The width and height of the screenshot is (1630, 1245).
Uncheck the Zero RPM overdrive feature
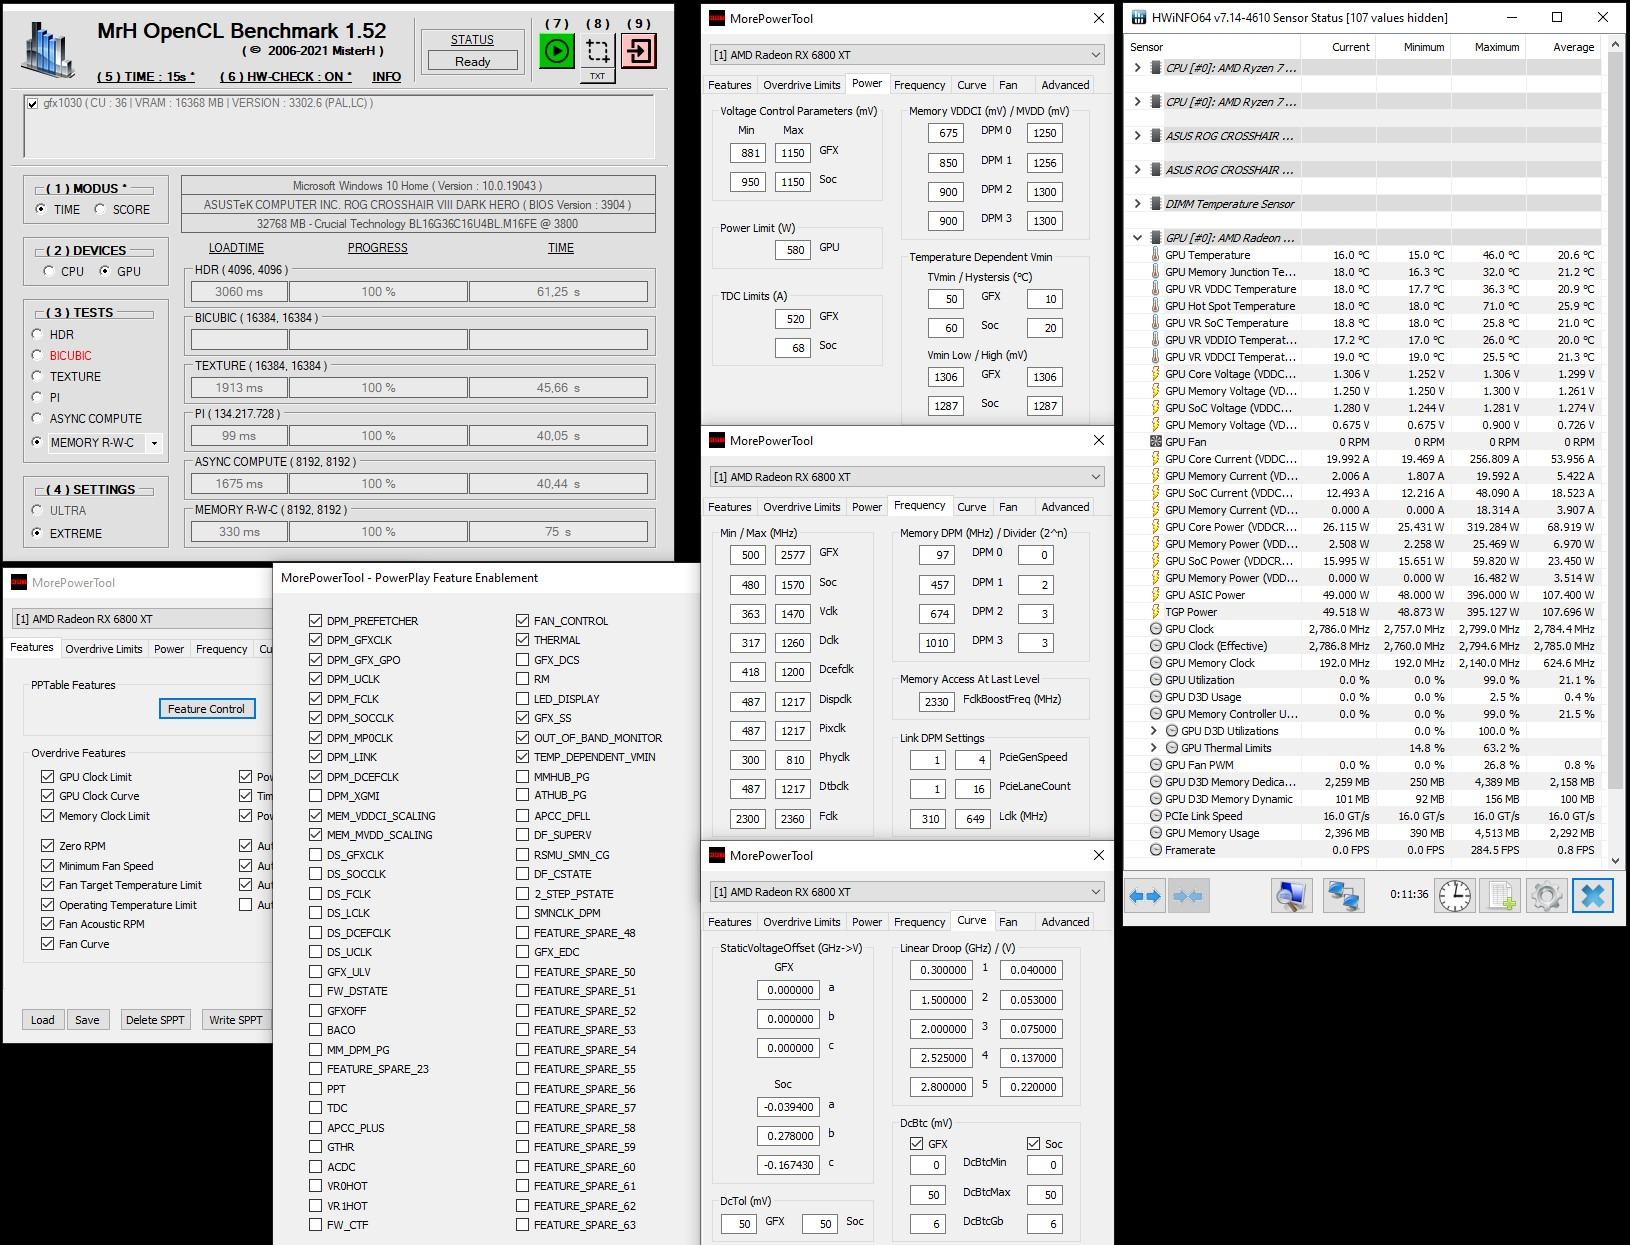tap(47, 846)
